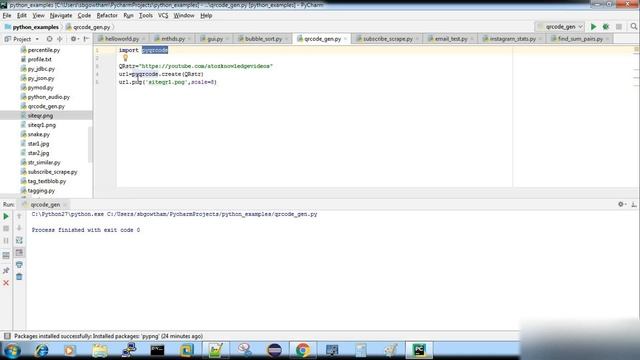Switch to bubble_sort.py editor tab
640x360 pixels.
(x=263, y=39)
